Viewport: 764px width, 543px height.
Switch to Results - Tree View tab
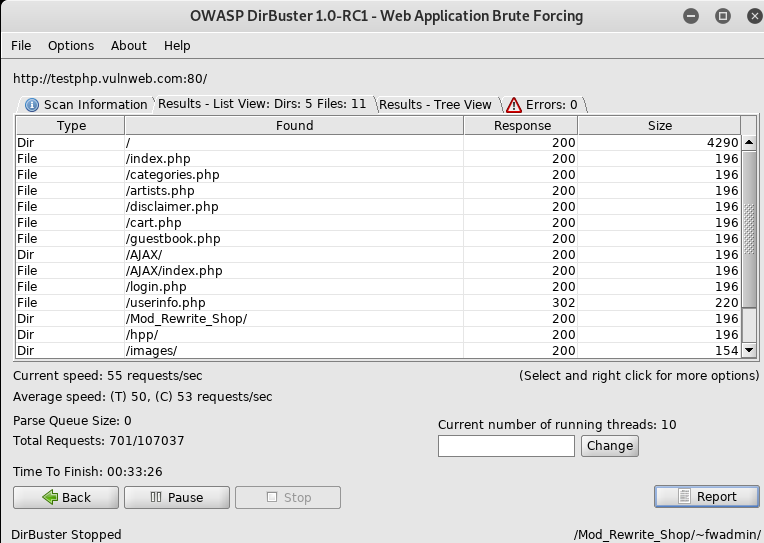438,104
